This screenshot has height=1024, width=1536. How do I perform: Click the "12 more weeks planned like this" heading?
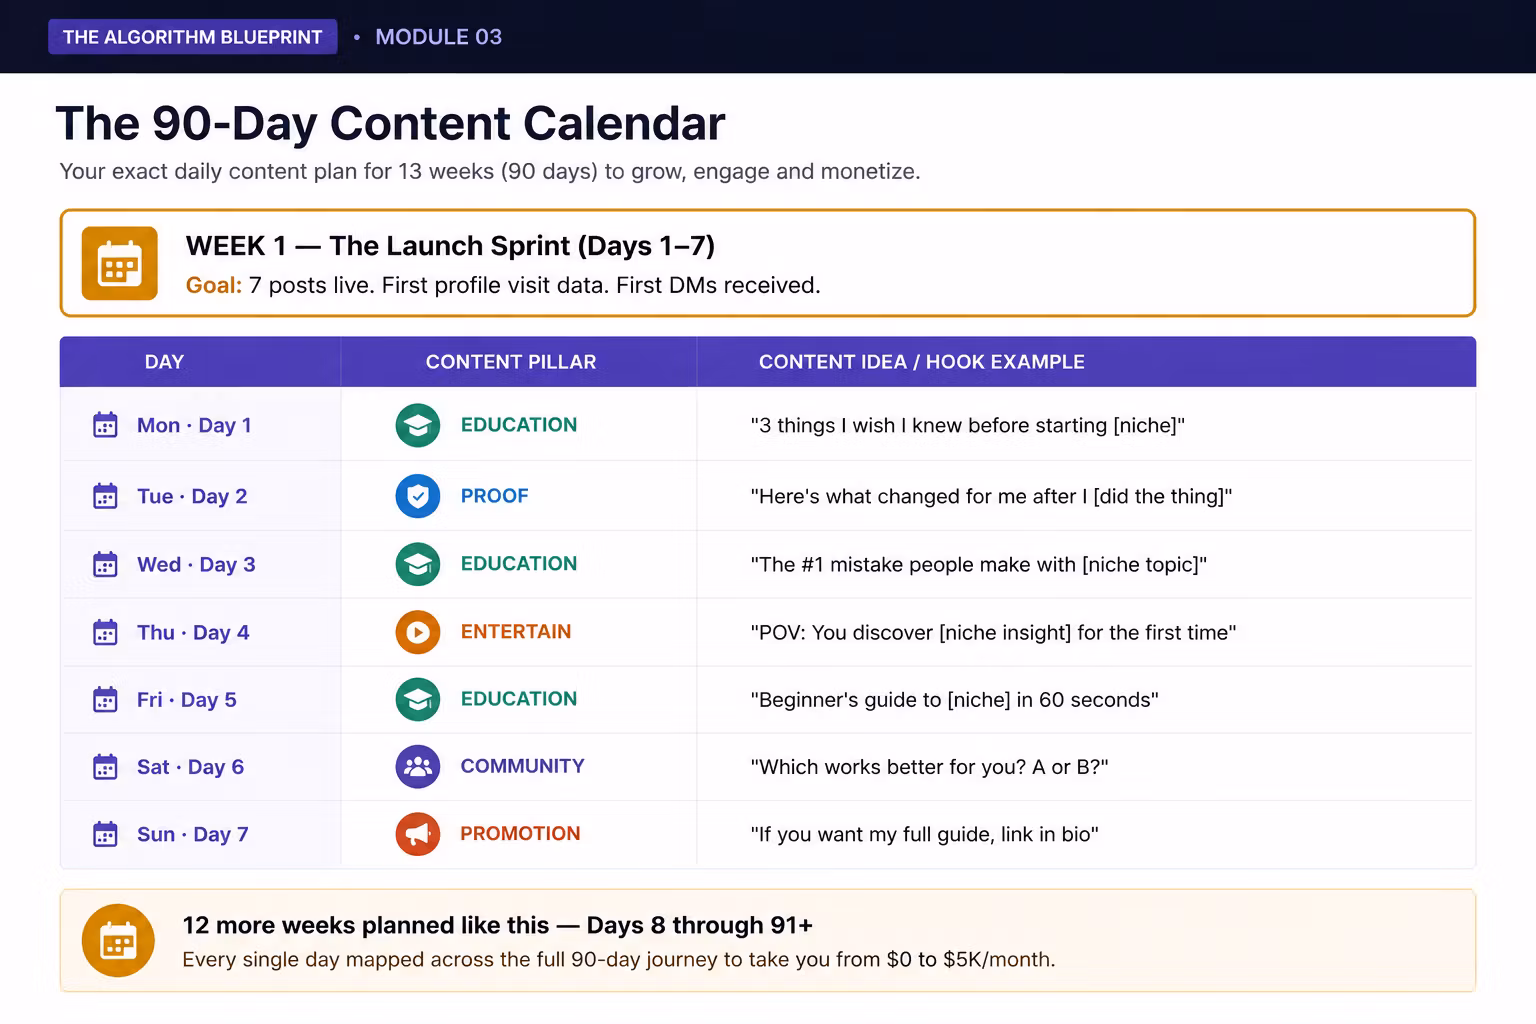[498, 925]
